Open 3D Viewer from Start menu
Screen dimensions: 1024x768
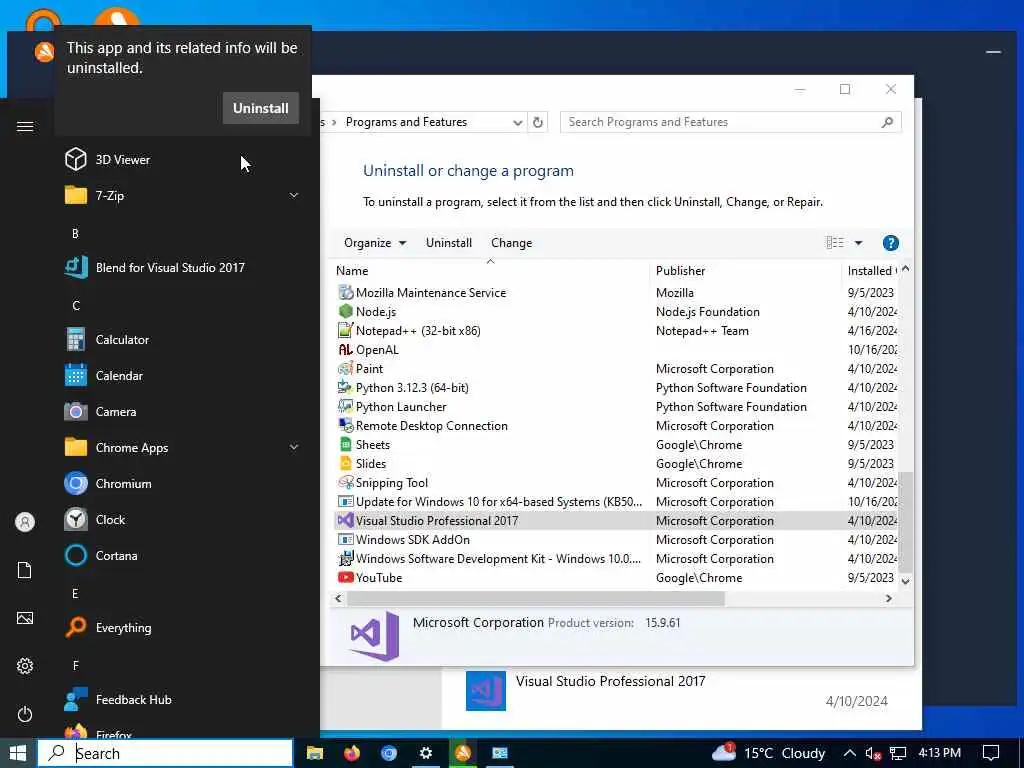tap(122, 159)
